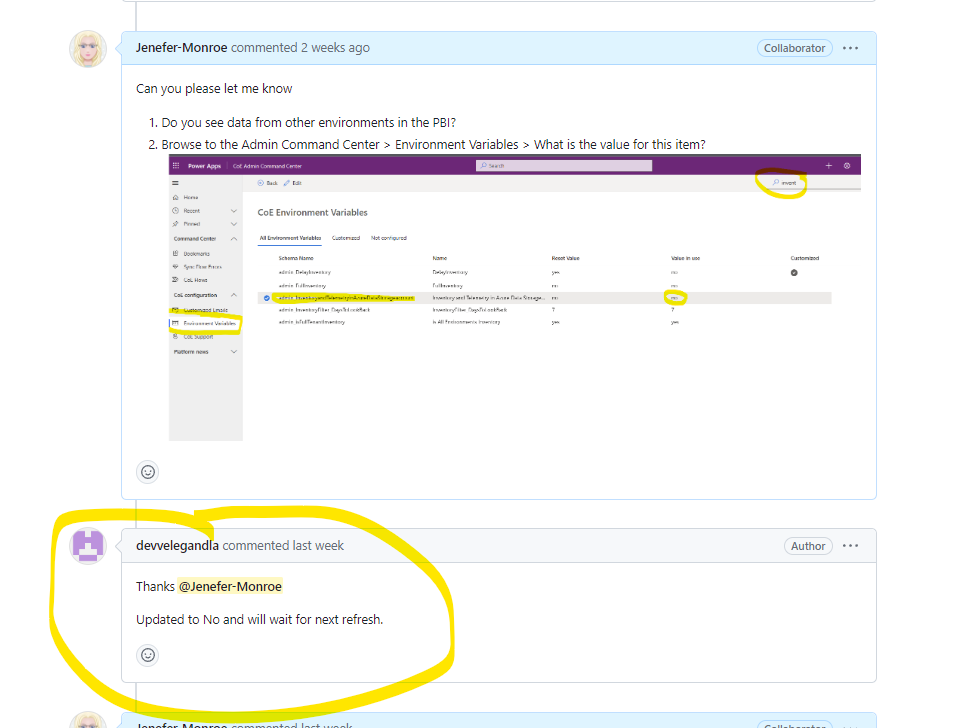Click the Customized Emails sidebar item

point(205,309)
